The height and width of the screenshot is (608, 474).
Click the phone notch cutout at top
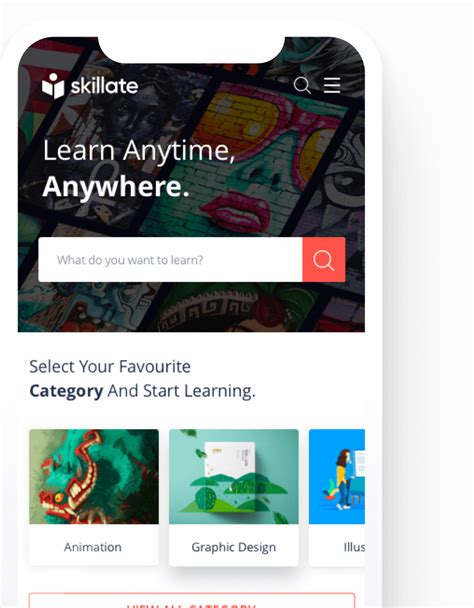pyautogui.click(x=191, y=48)
